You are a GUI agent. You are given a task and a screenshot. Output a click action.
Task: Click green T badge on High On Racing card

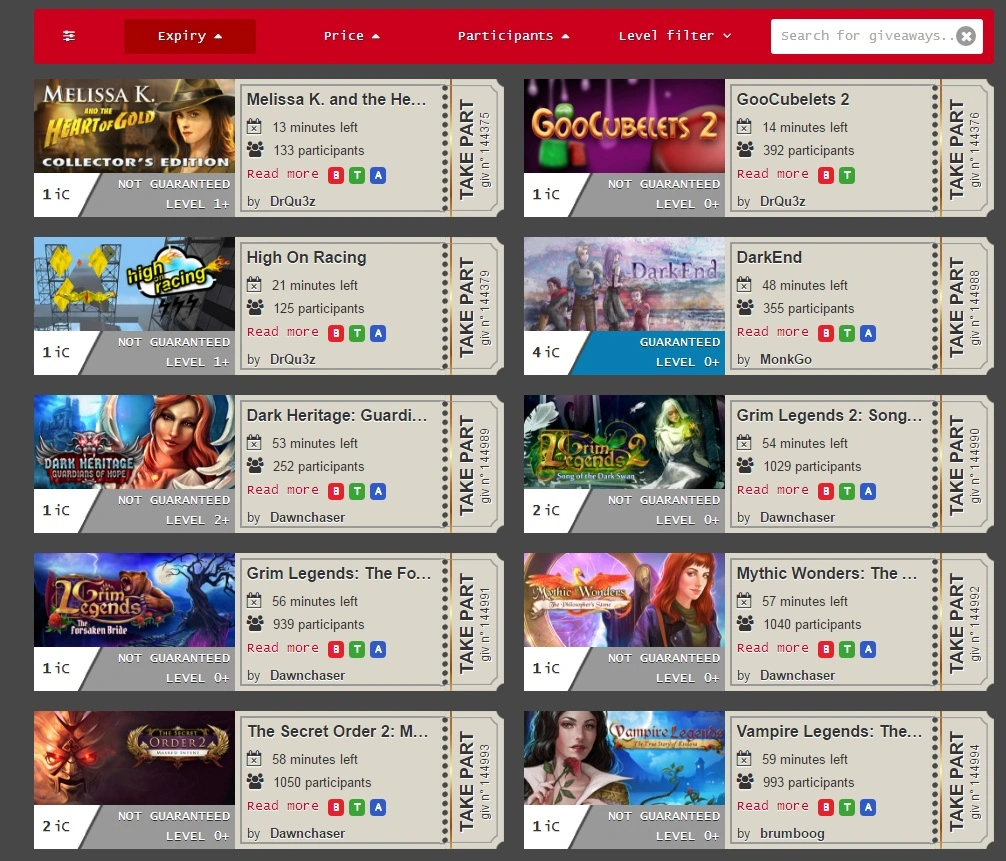357,333
